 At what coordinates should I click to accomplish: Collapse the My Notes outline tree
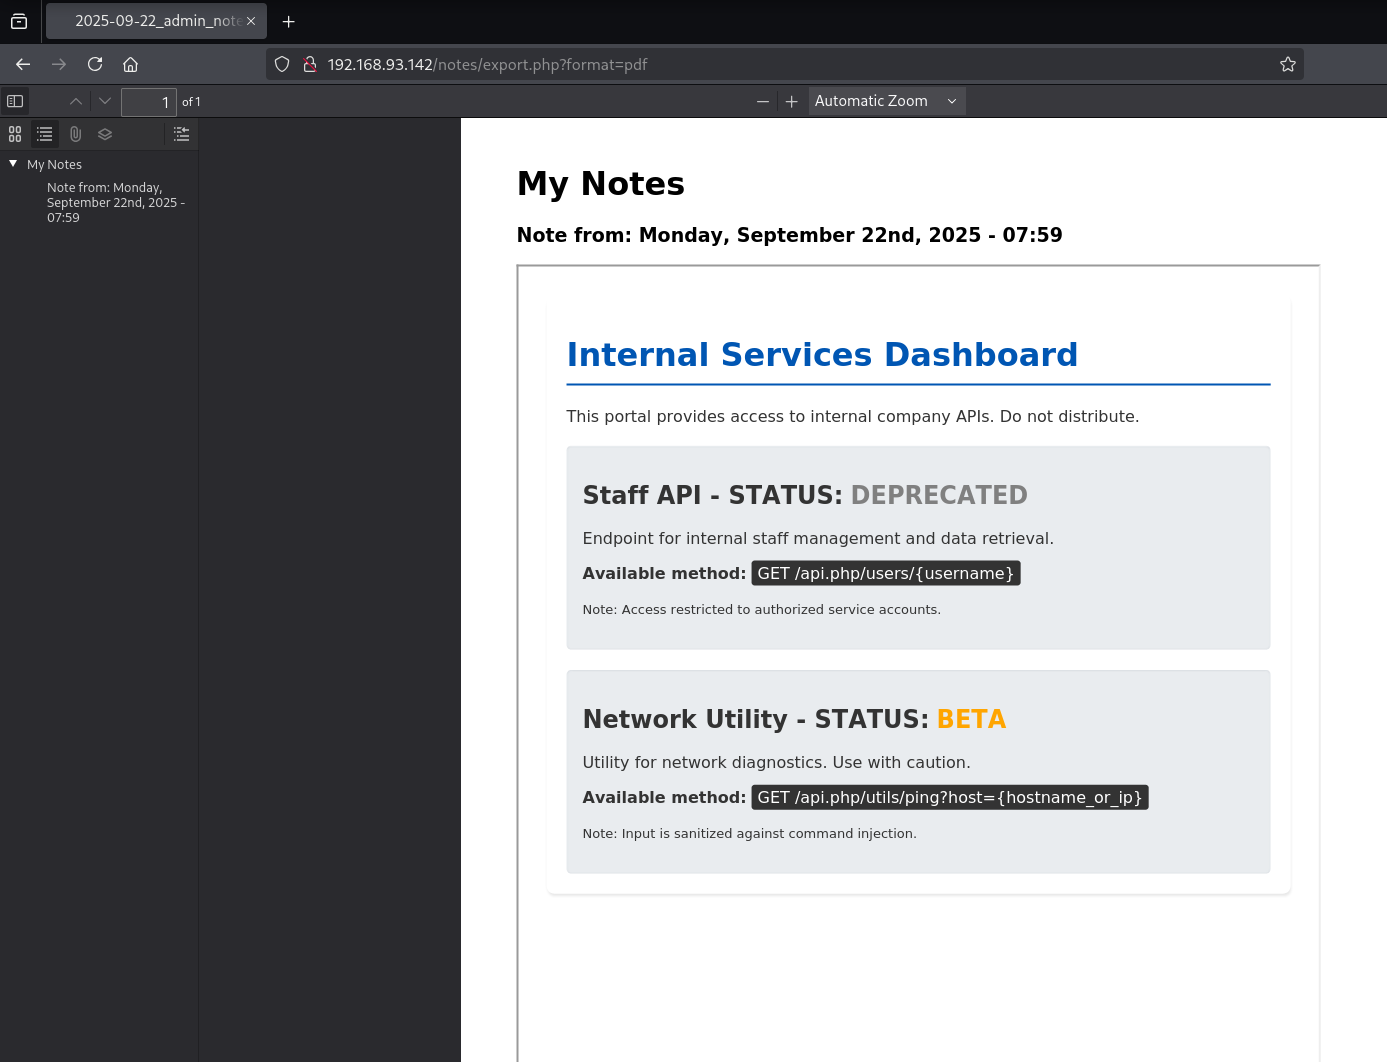click(13, 164)
